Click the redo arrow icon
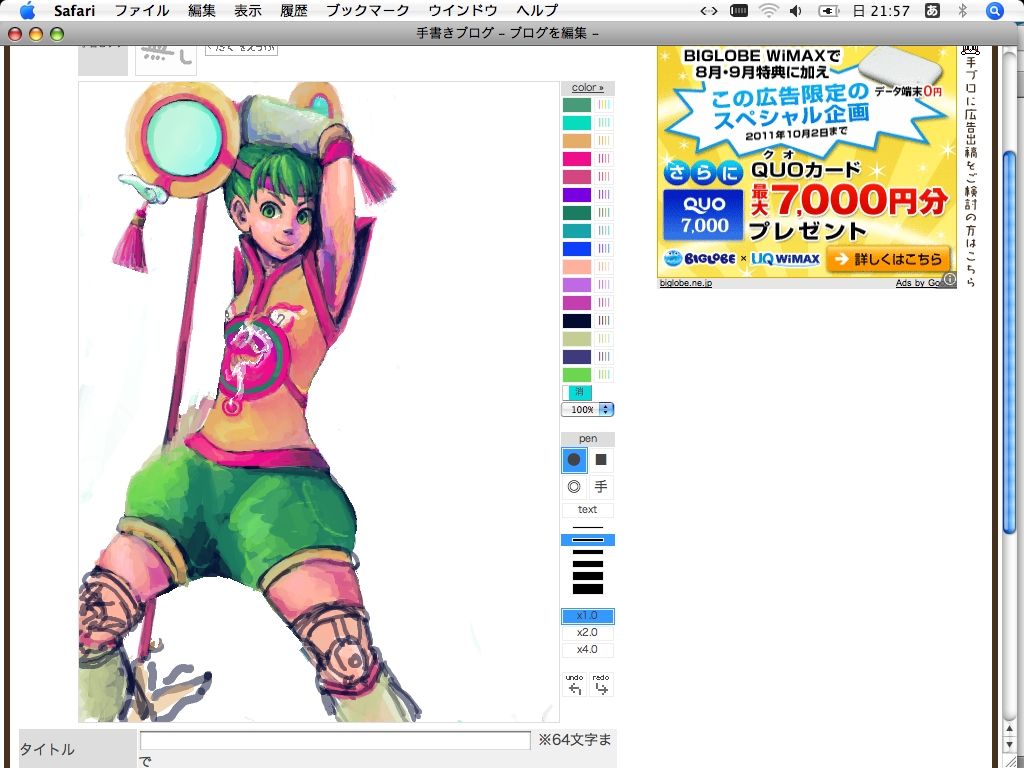 pyautogui.click(x=601, y=686)
